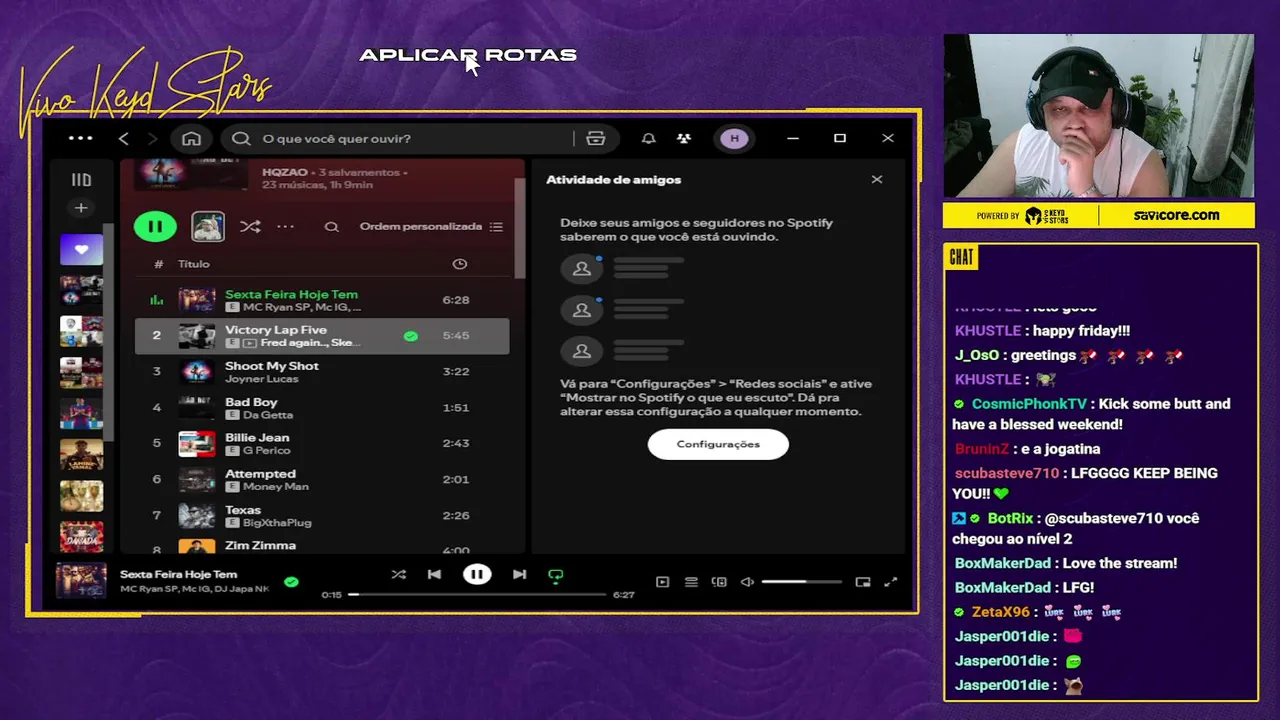Select track "Shoot My Shot"
The width and height of the screenshot is (1280, 720).
tap(322, 372)
